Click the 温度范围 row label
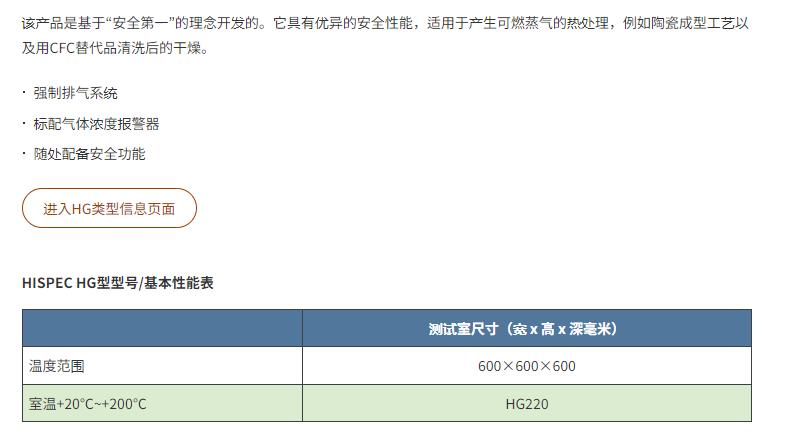791x442 pixels. click(x=56, y=366)
